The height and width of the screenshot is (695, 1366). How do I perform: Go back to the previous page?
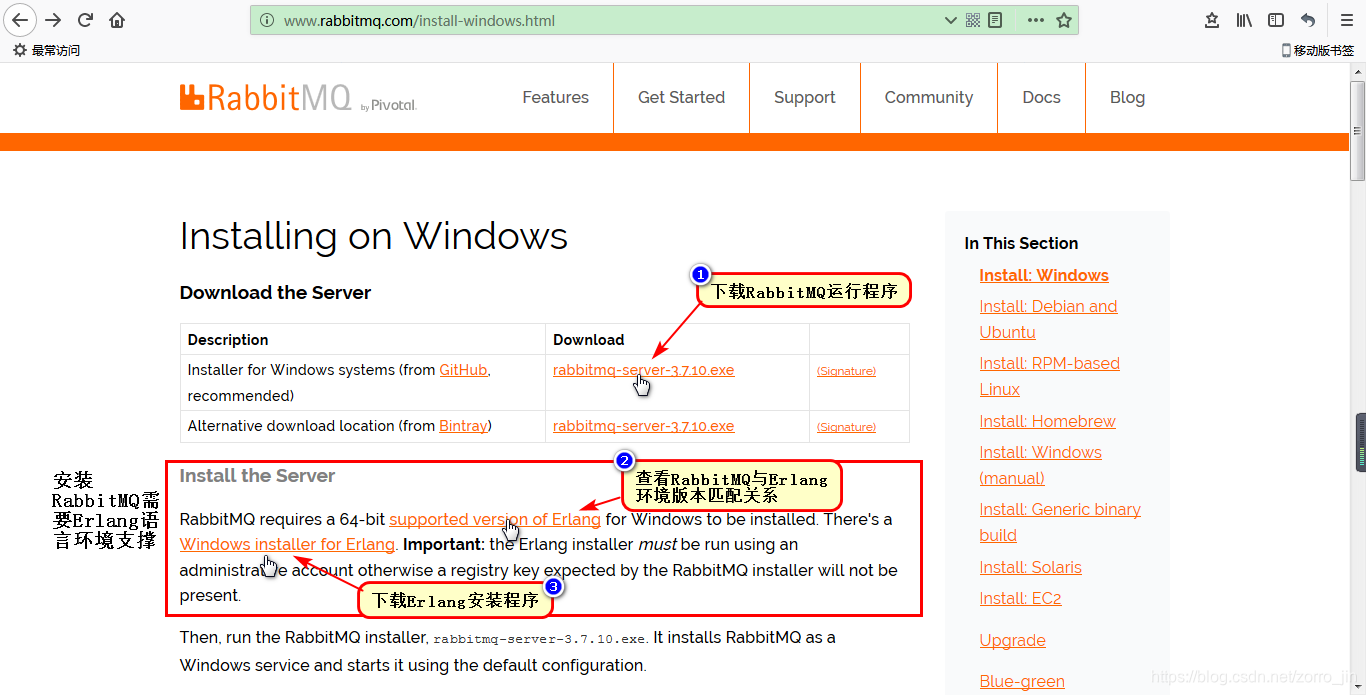pos(20,20)
